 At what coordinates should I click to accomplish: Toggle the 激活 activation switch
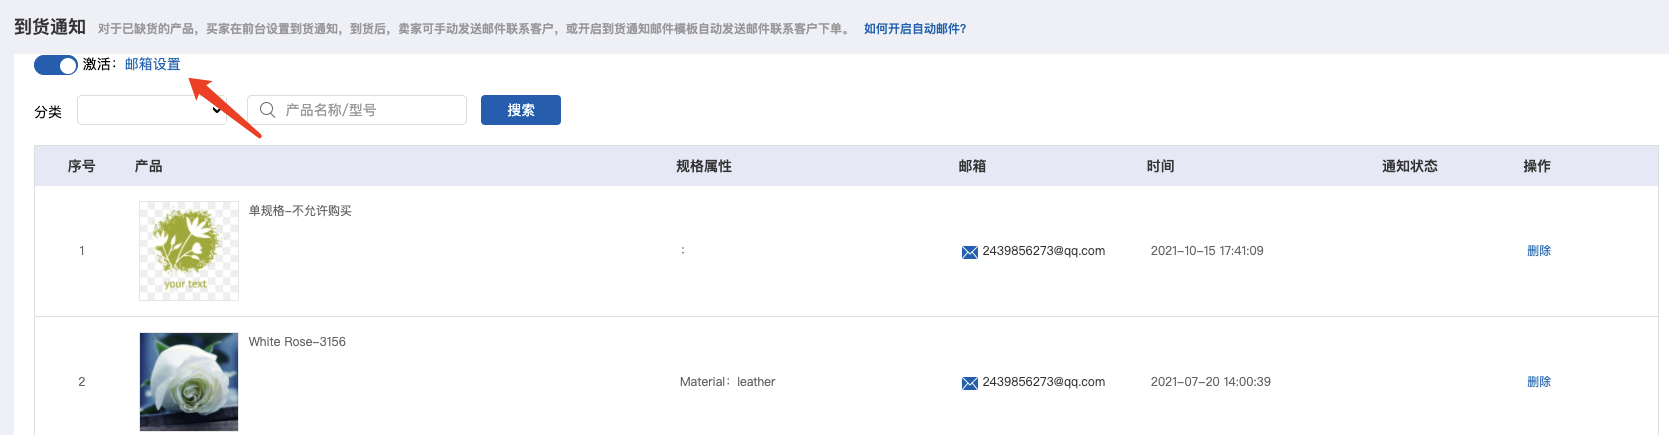point(56,65)
